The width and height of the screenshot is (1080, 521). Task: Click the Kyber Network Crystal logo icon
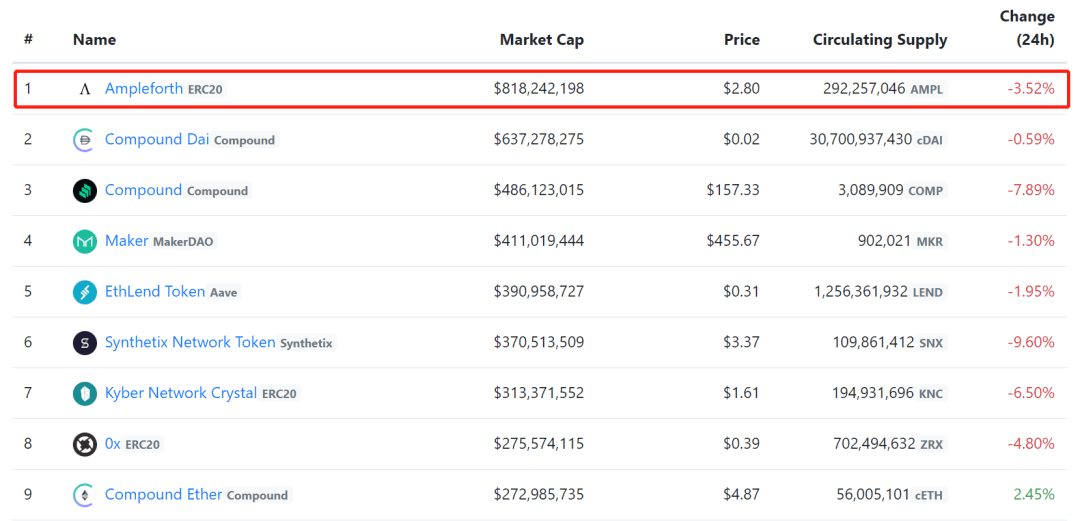point(85,394)
